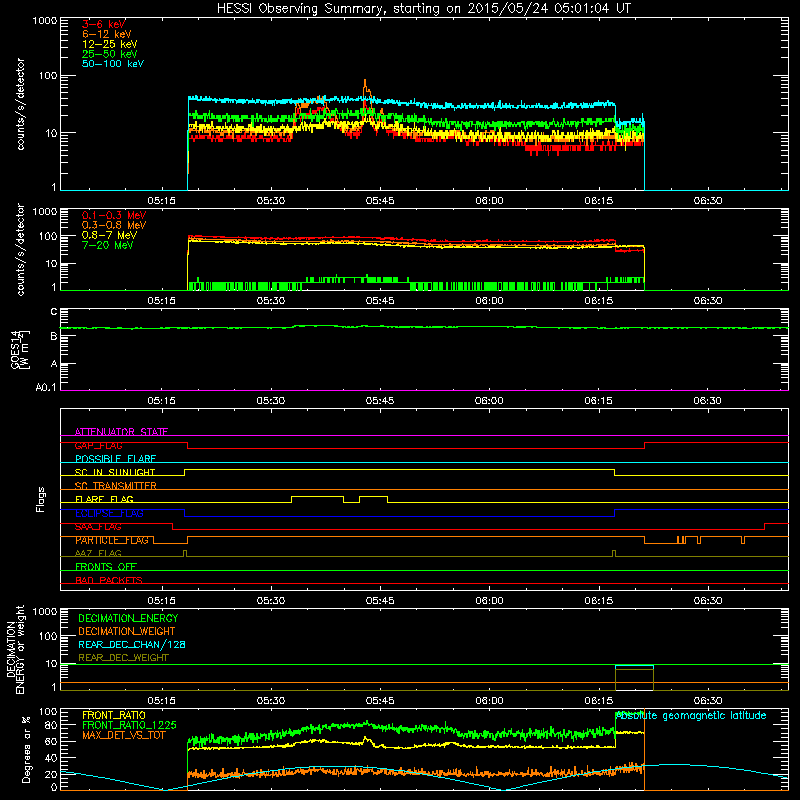
Task: Click the MAX_DET_VS_TOT legend label
Action: [x=124, y=736]
